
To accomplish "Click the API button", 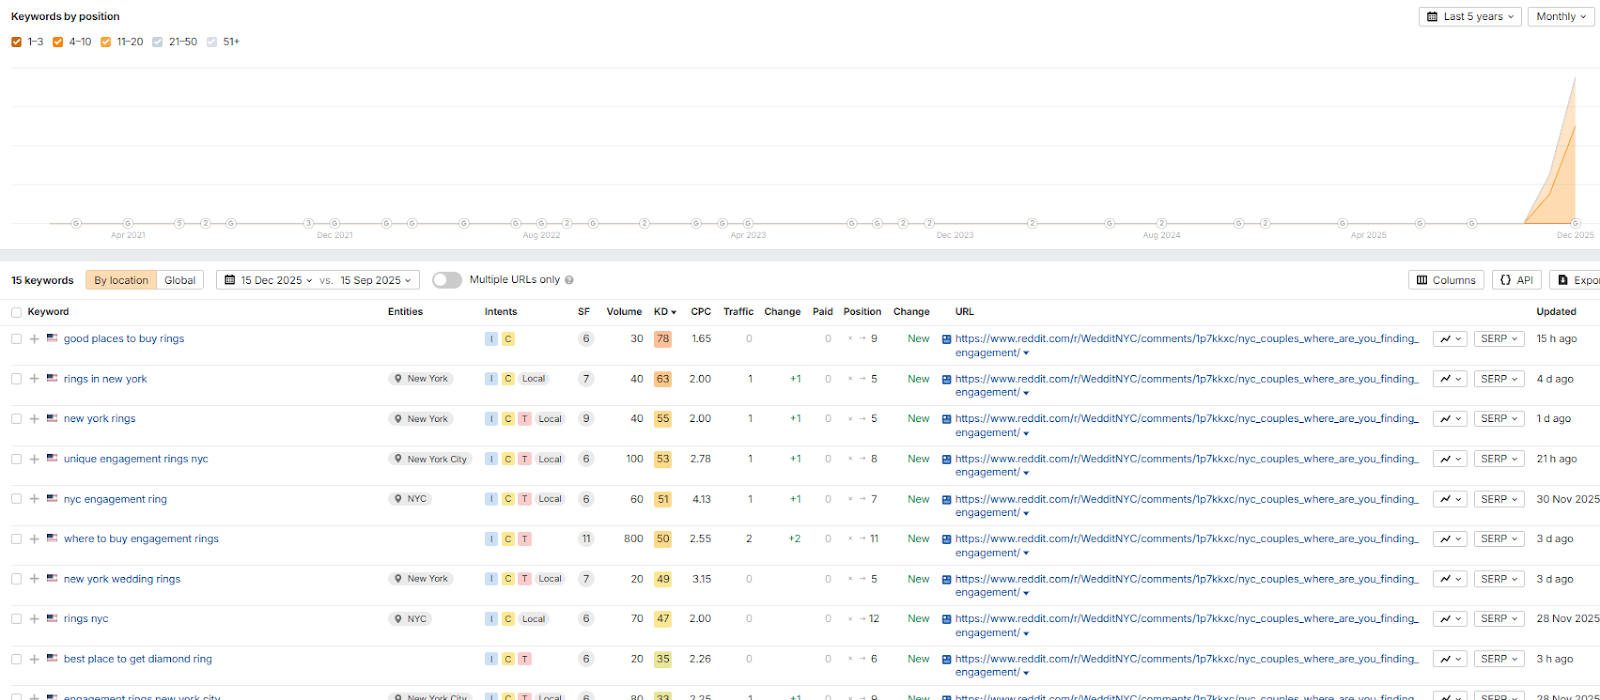I will 1516,280.
